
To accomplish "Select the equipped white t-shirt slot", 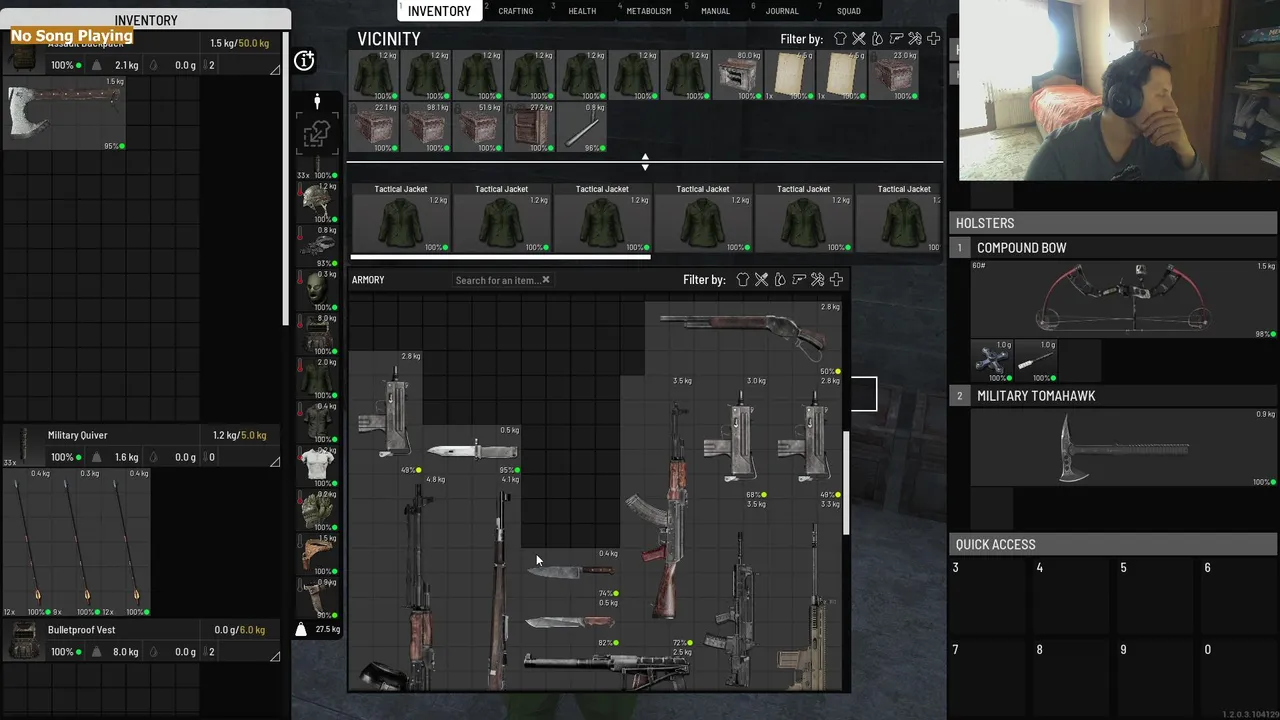I will point(318,465).
